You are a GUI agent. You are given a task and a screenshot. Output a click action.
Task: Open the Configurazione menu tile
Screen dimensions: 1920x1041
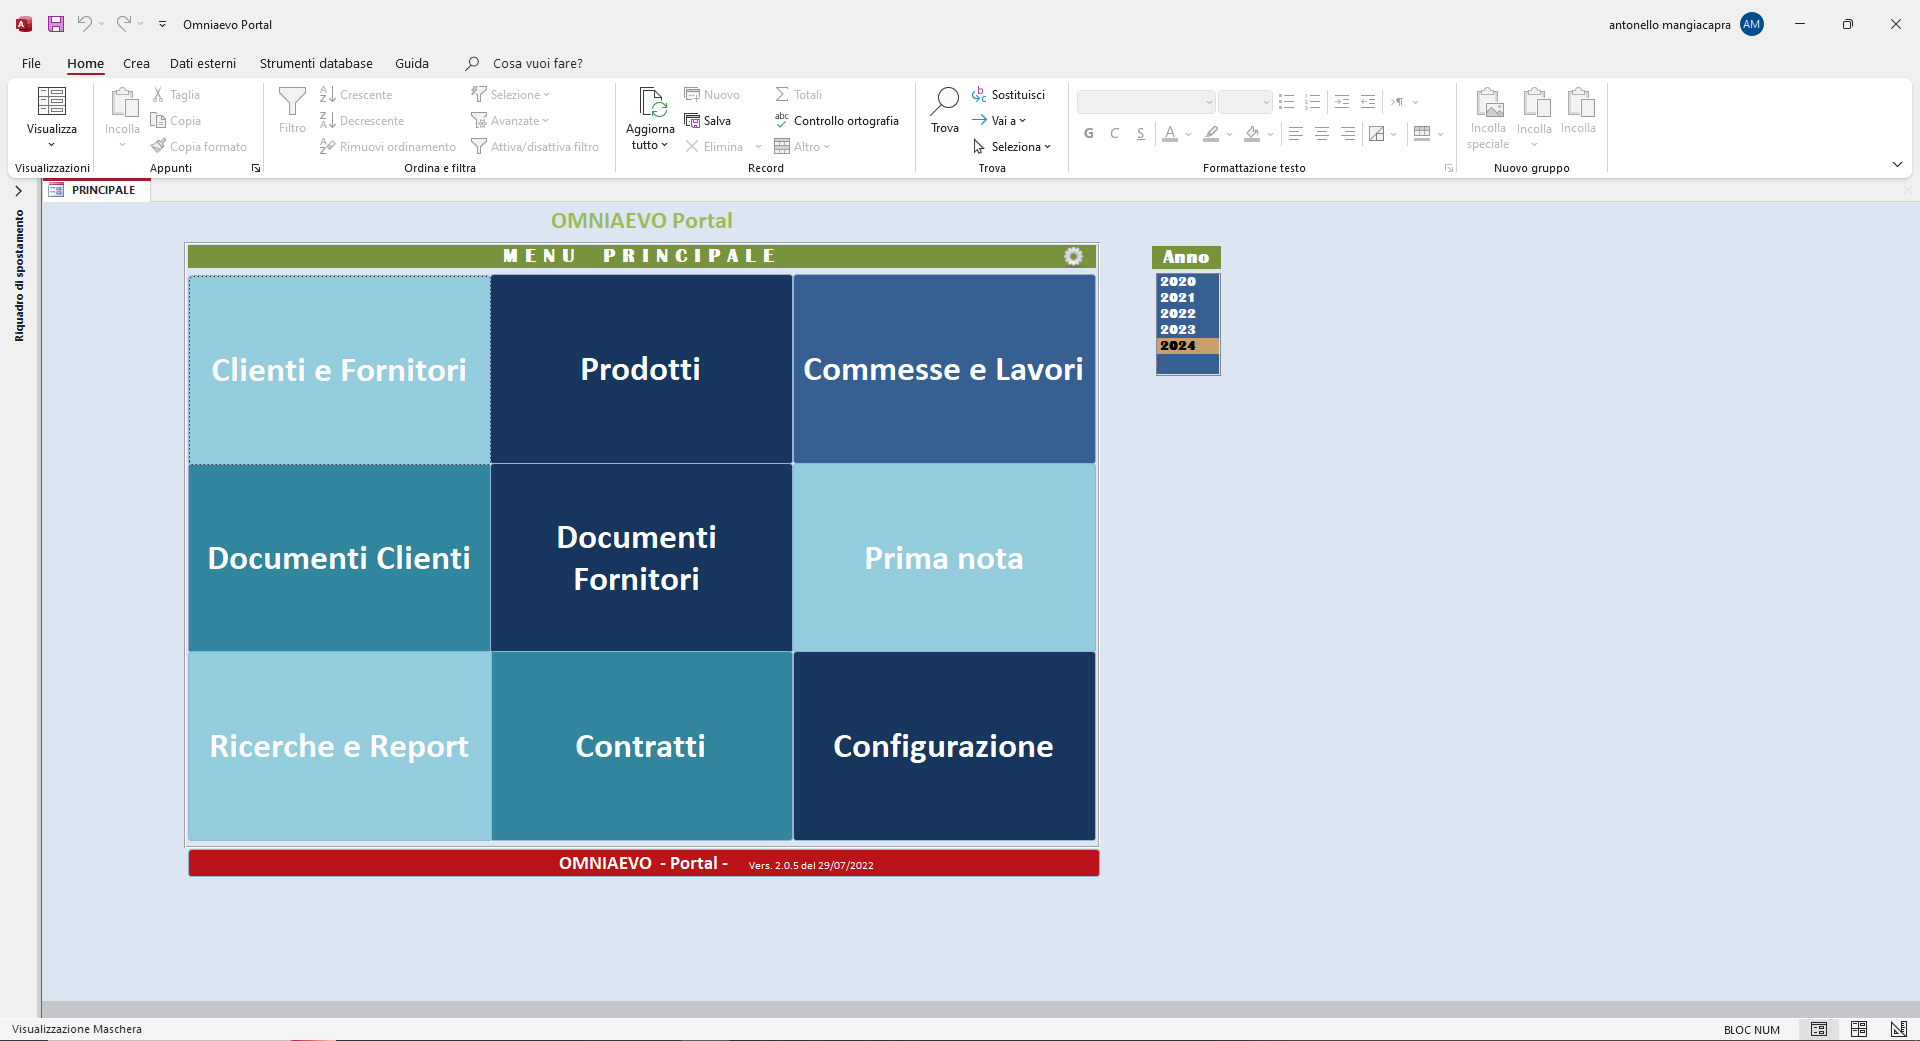tap(944, 746)
